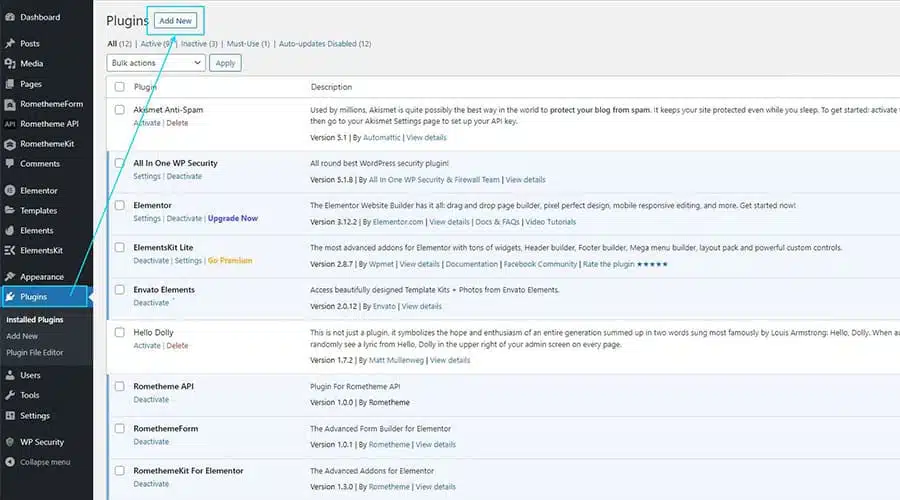The width and height of the screenshot is (900, 500).
Task: Open Matt Mullenweg author link
Action: click(x=396, y=361)
